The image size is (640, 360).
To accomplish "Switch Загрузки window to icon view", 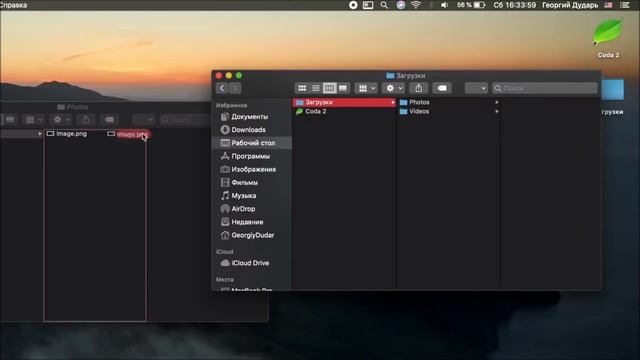I will point(302,88).
